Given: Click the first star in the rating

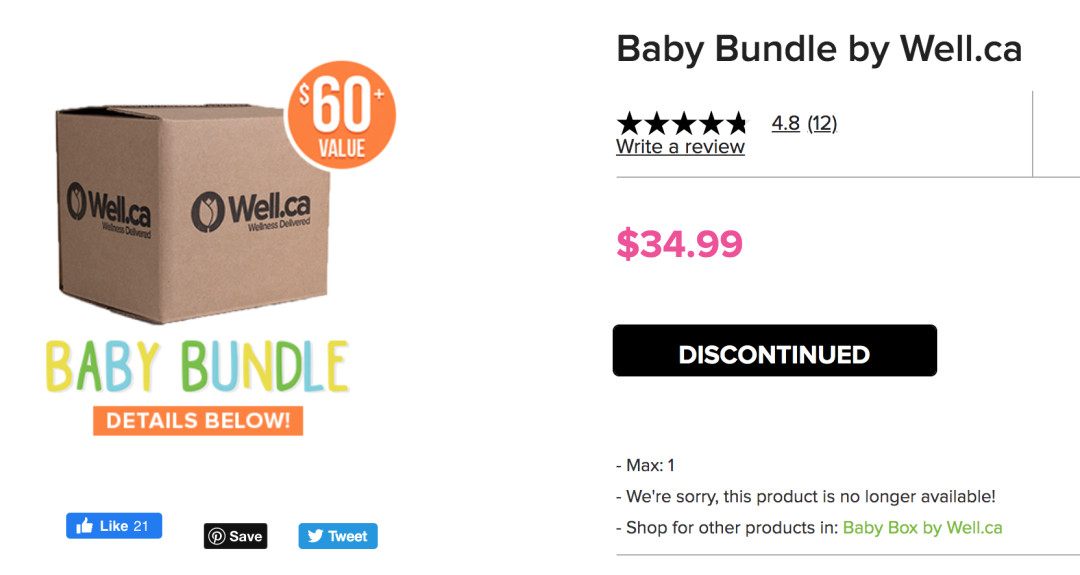Looking at the screenshot, I should tap(629, 124).
